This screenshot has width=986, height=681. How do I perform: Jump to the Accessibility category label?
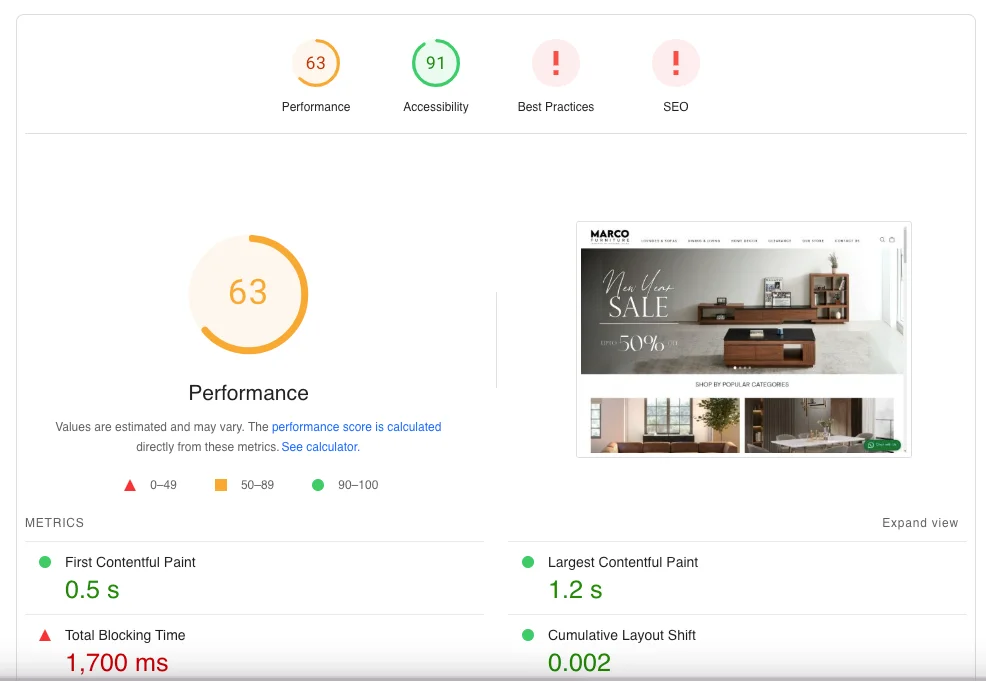click(436, 107)
